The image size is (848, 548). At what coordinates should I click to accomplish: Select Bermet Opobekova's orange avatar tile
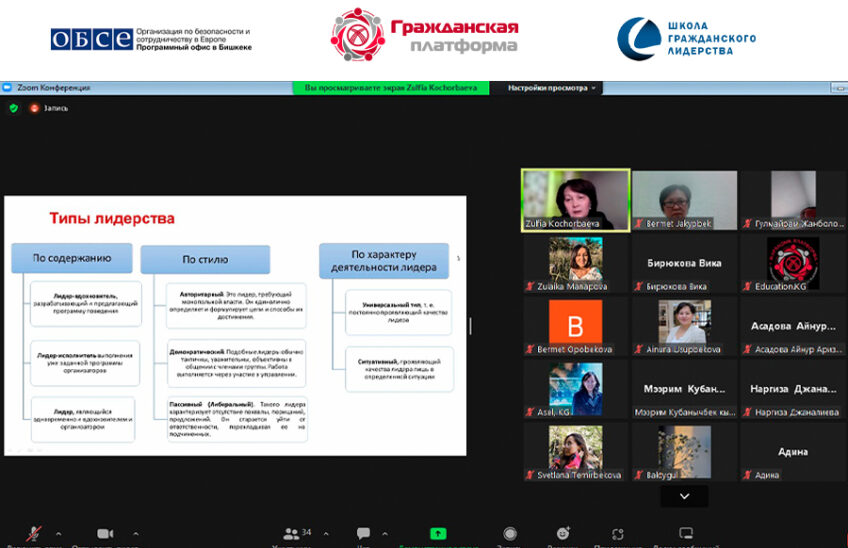[575, 327]
